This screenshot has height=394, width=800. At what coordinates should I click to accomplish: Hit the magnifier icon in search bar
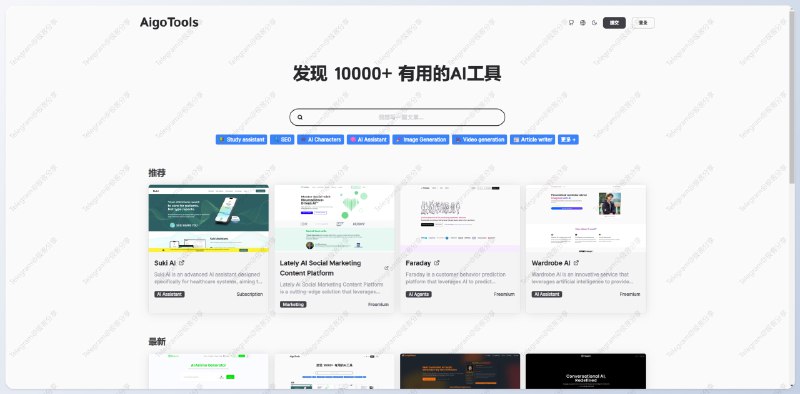click(300, 117)
